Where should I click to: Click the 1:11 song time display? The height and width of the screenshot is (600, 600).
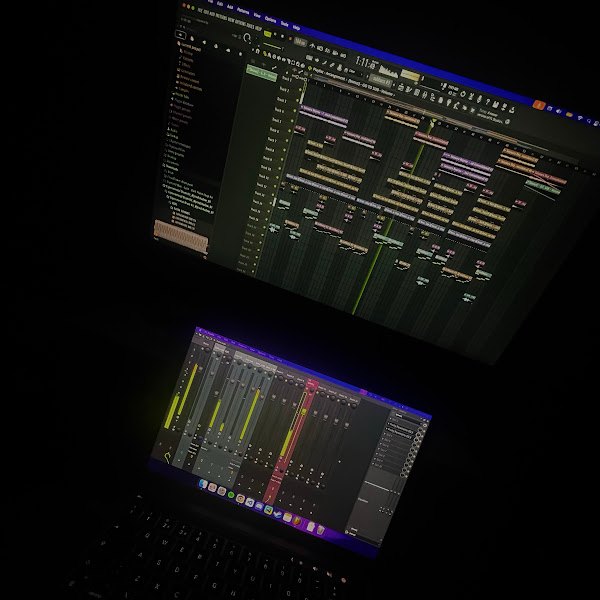tap(365, 63)
